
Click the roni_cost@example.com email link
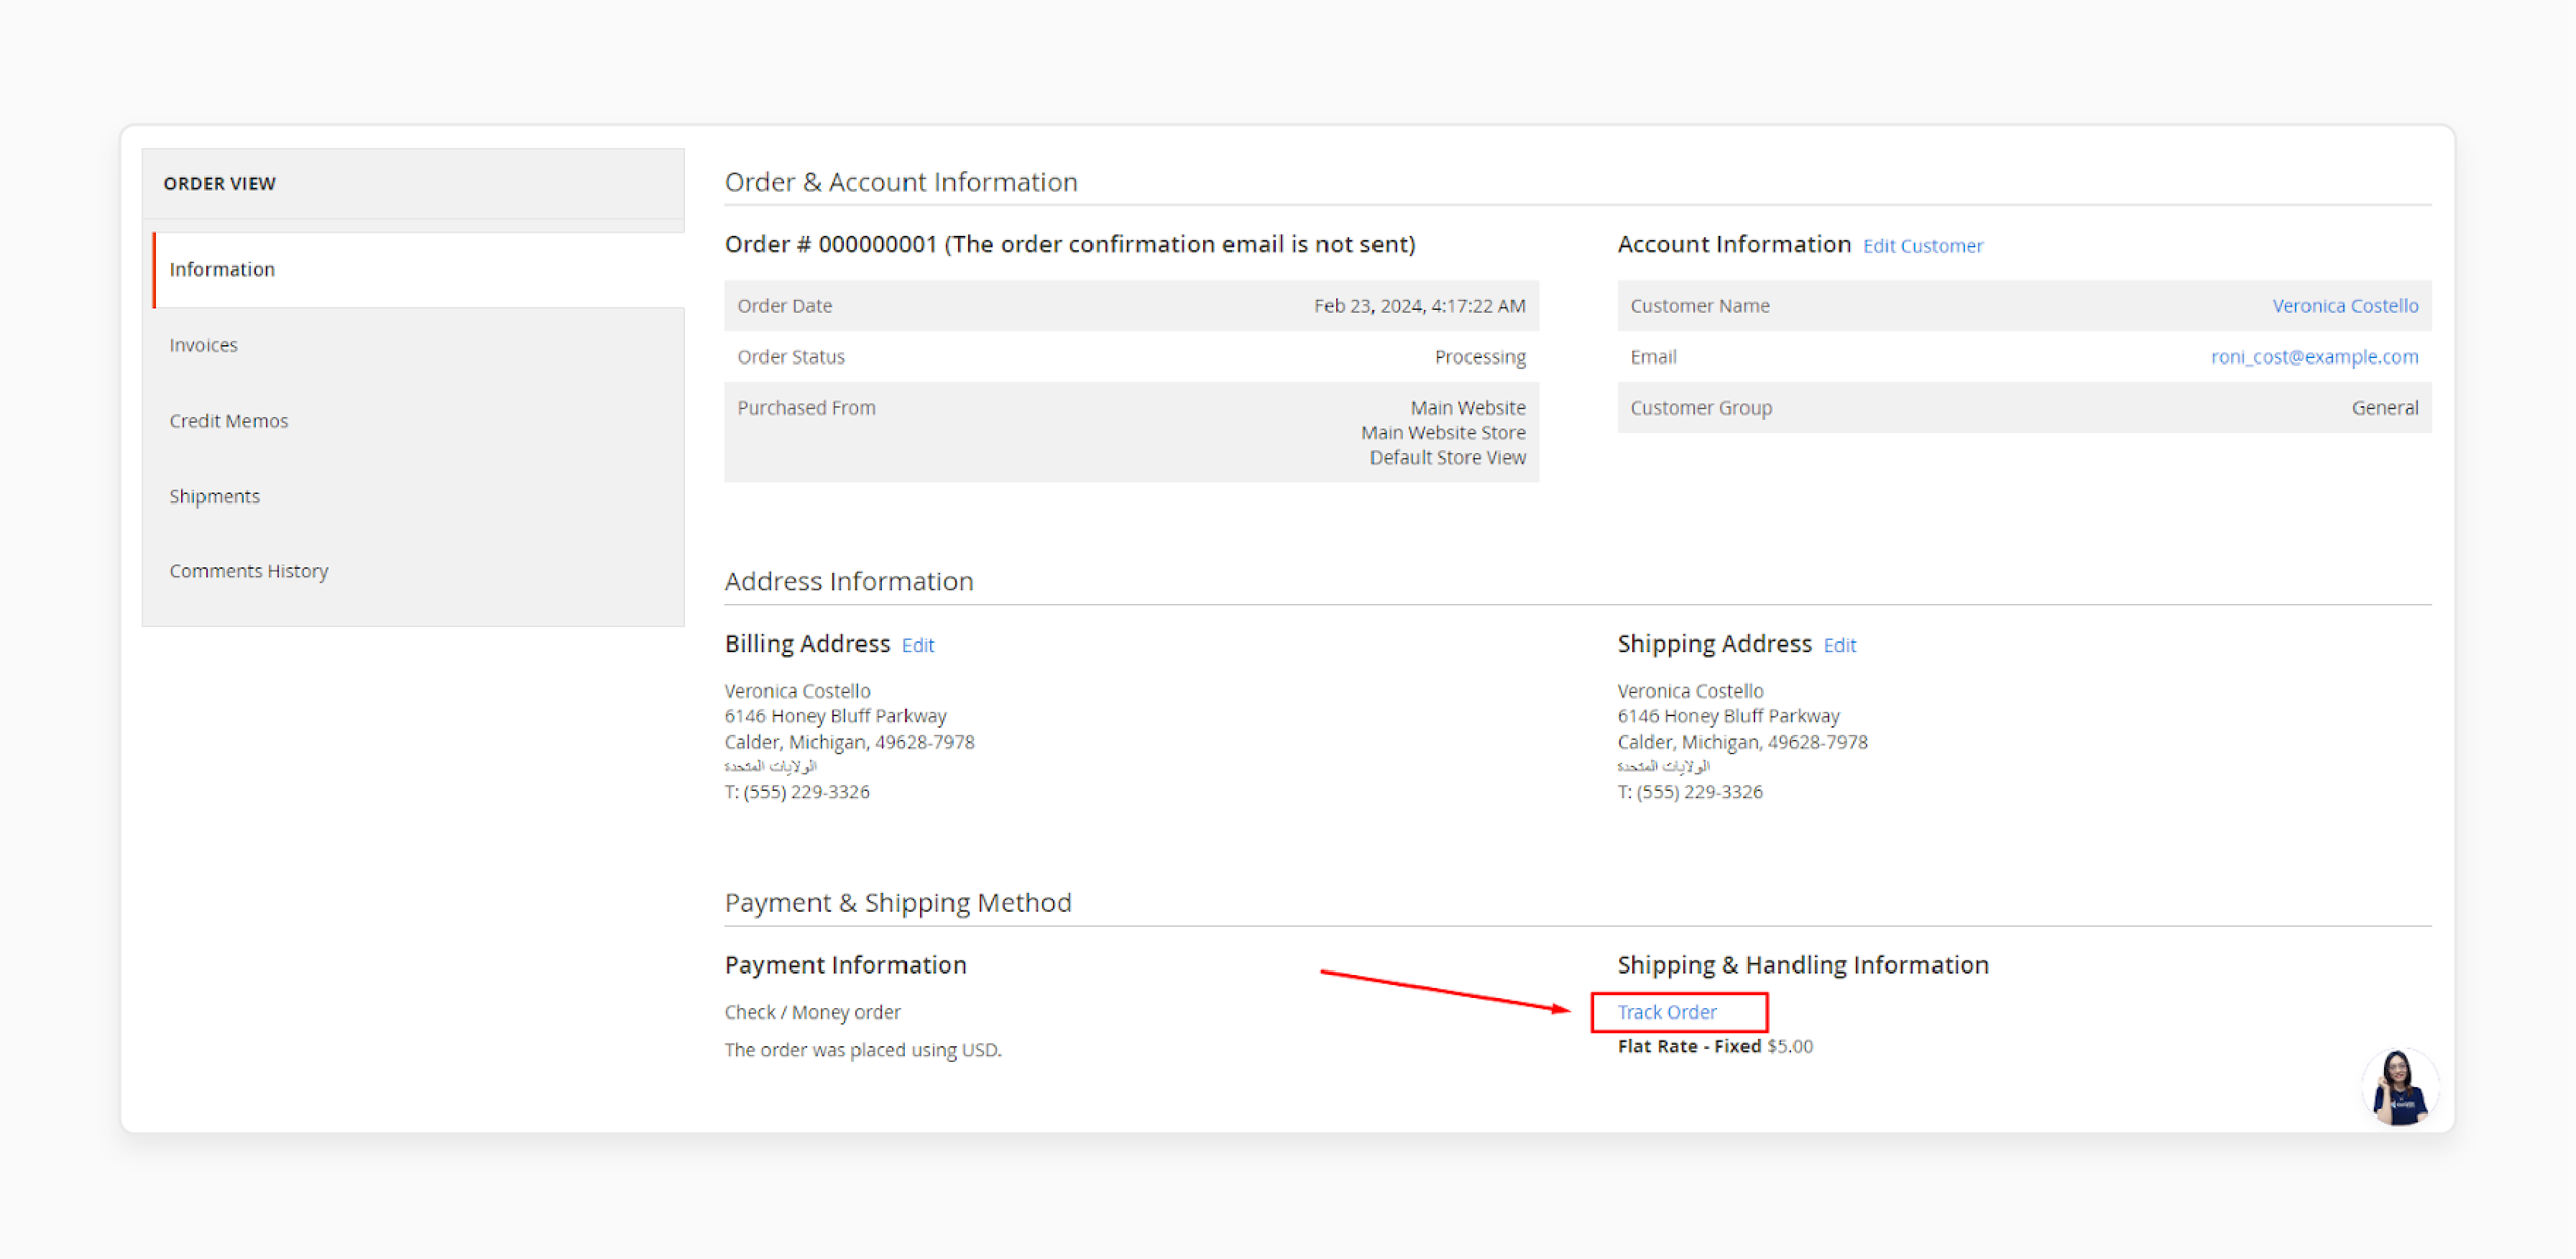click(x=2314, y=357)
